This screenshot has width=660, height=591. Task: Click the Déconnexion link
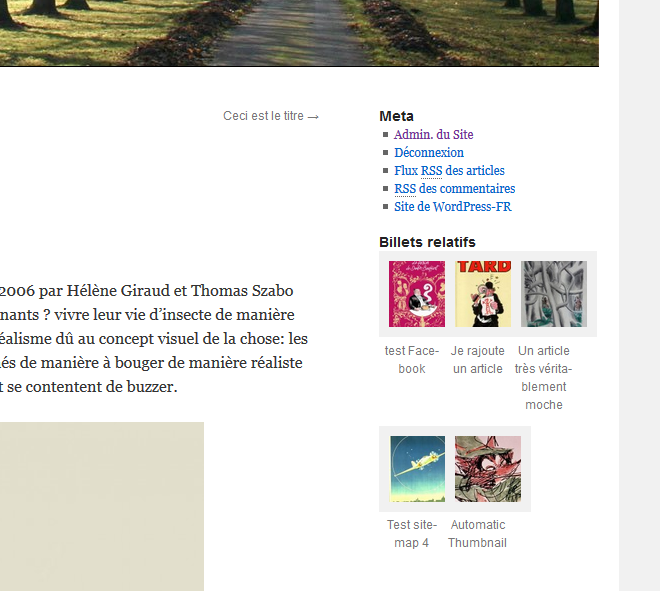[x=429, y=152]
